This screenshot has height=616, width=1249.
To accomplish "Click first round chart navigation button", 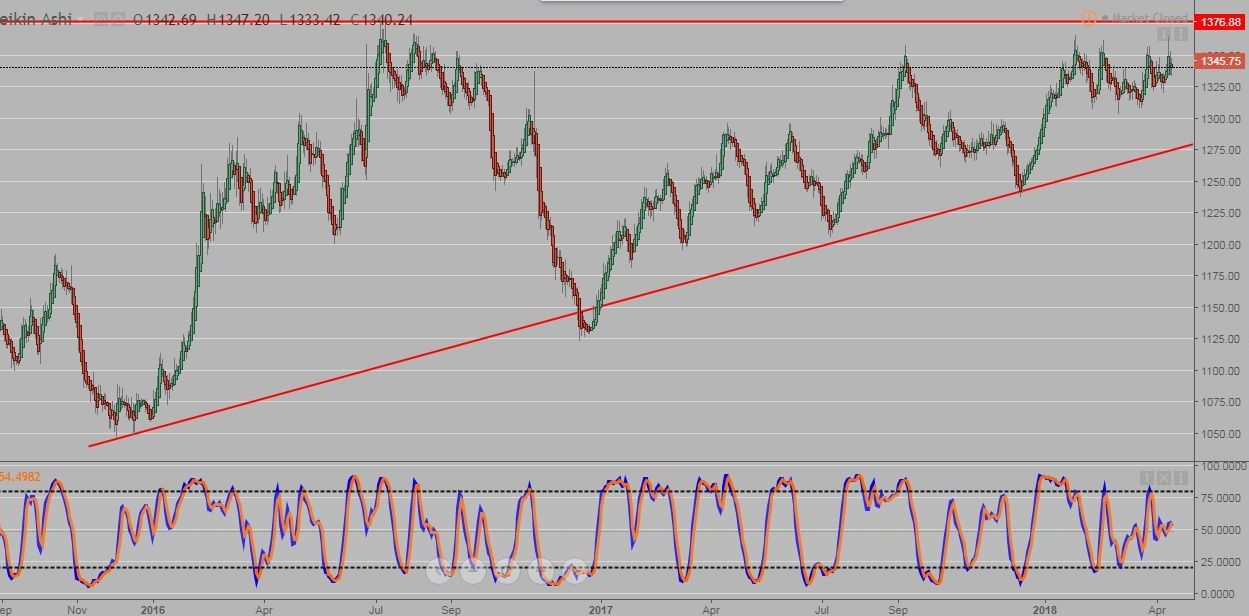I will [x=440, y=571].
